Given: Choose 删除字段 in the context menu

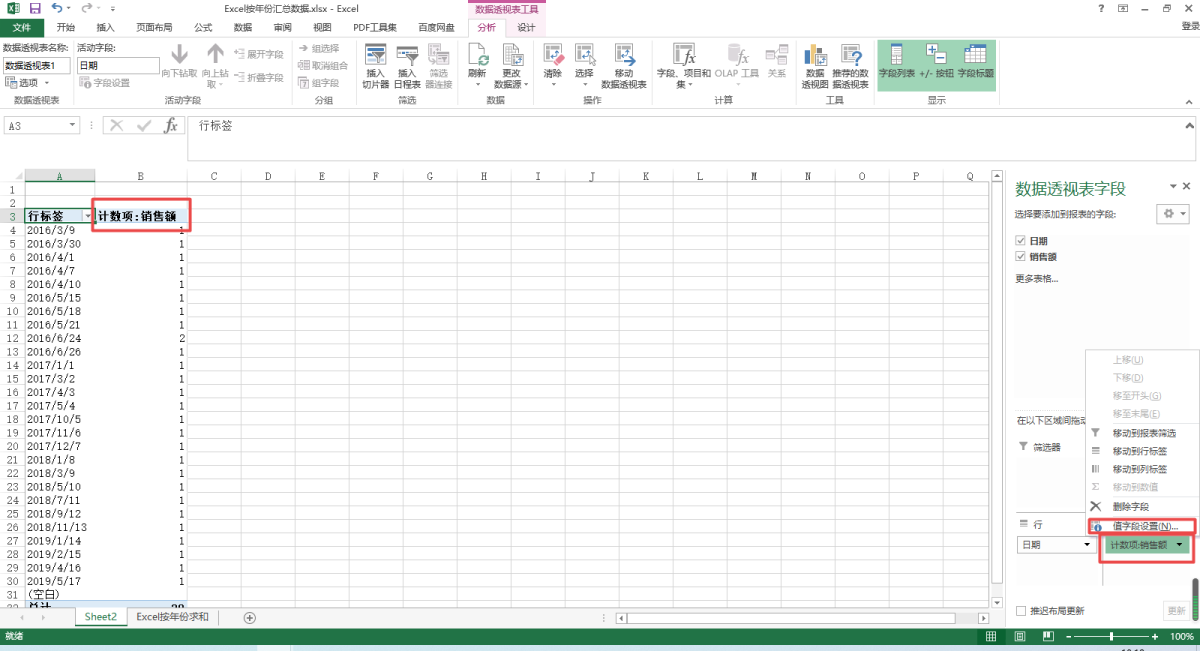Looking at the screenshot, I should [x=1130, y=507].
